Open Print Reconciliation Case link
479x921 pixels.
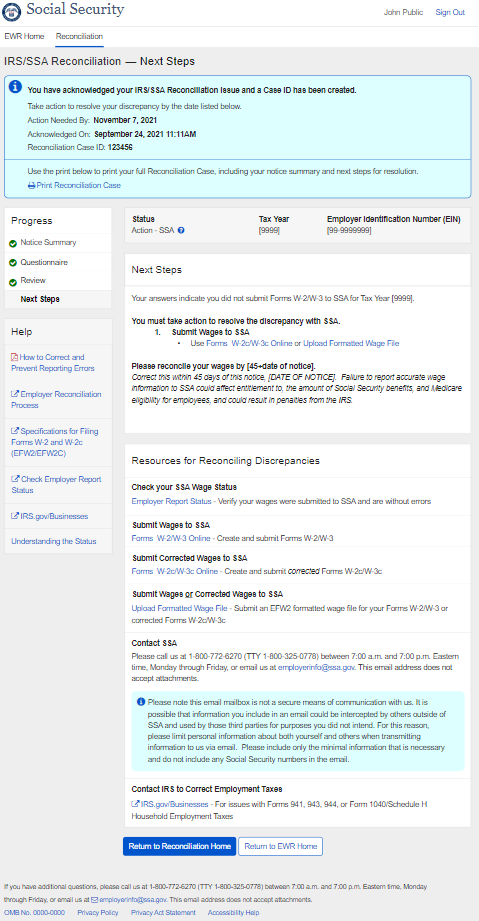coord(79,186)
